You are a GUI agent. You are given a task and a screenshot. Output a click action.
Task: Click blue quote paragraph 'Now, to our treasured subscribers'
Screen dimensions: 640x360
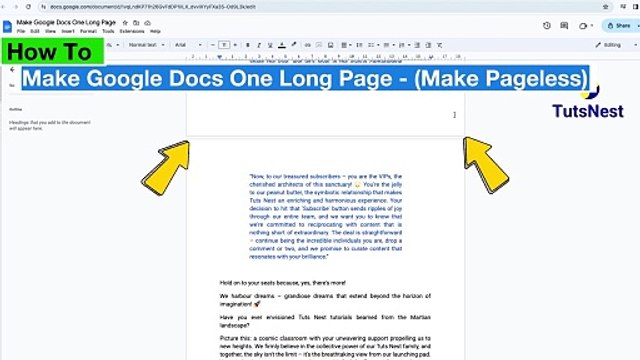click(x=326, y=217)
